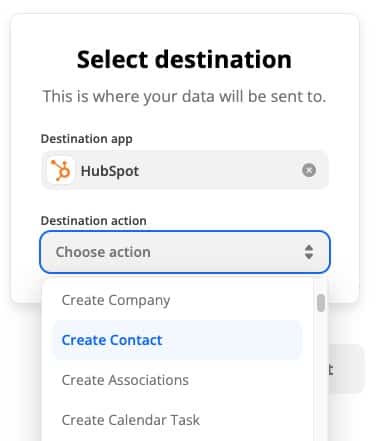The height and width of the screenshot is (441, 376).
Task: Click the Destination app field showing HubSpot
Action: pyautogui.click(x=185, y=170)
